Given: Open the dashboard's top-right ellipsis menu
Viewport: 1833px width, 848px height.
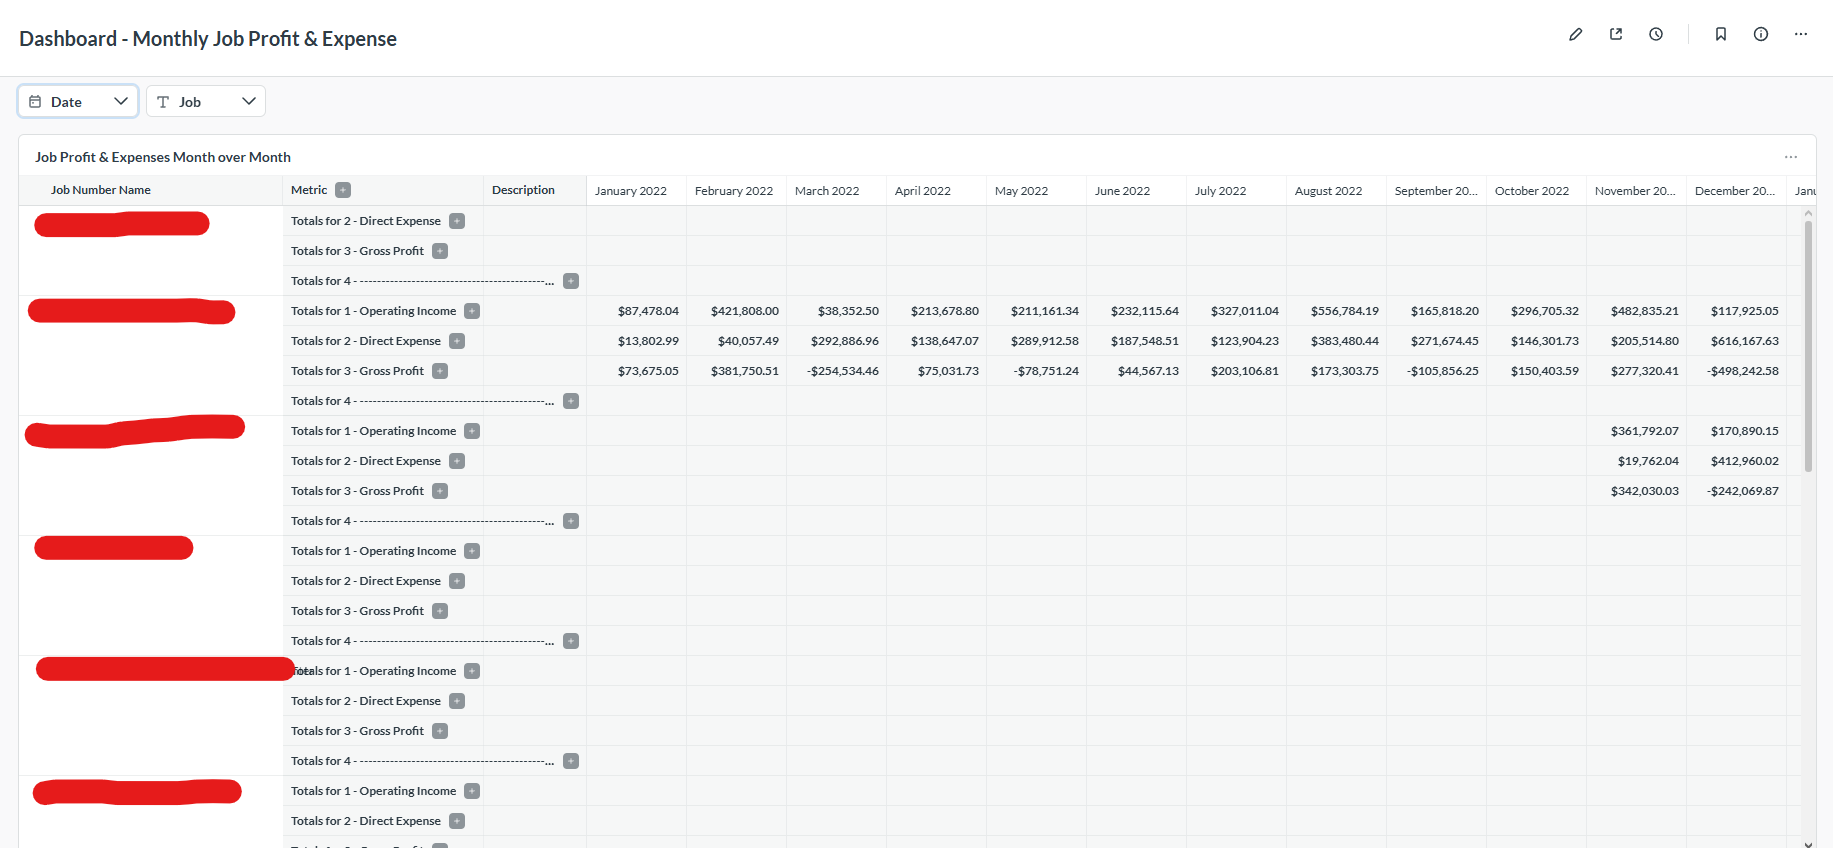Looking at the screenshot, I should pyautogui.click(x=1801, y=34).
